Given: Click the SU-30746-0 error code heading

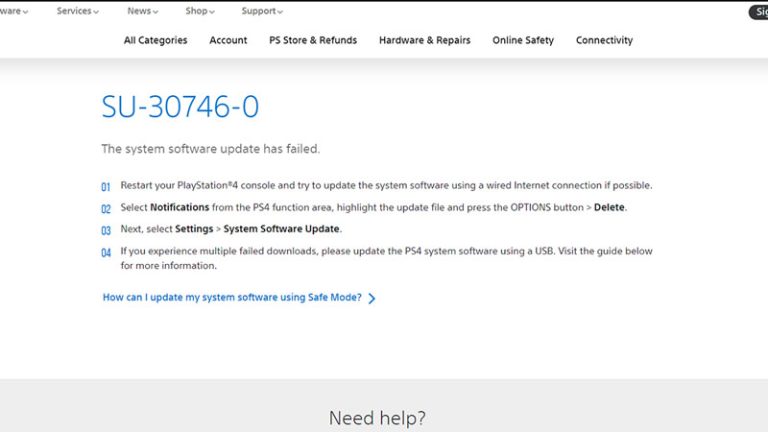Looking at the screenshot, I should (180, 106).
